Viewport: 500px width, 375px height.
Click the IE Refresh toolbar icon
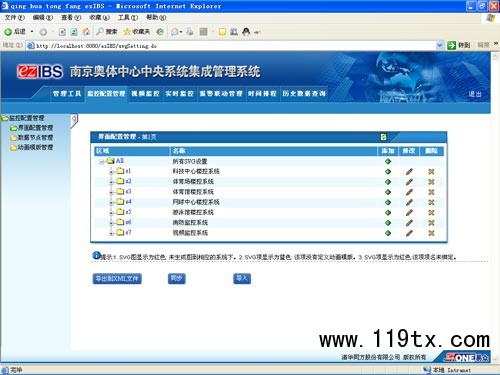(x=74, y=32)
